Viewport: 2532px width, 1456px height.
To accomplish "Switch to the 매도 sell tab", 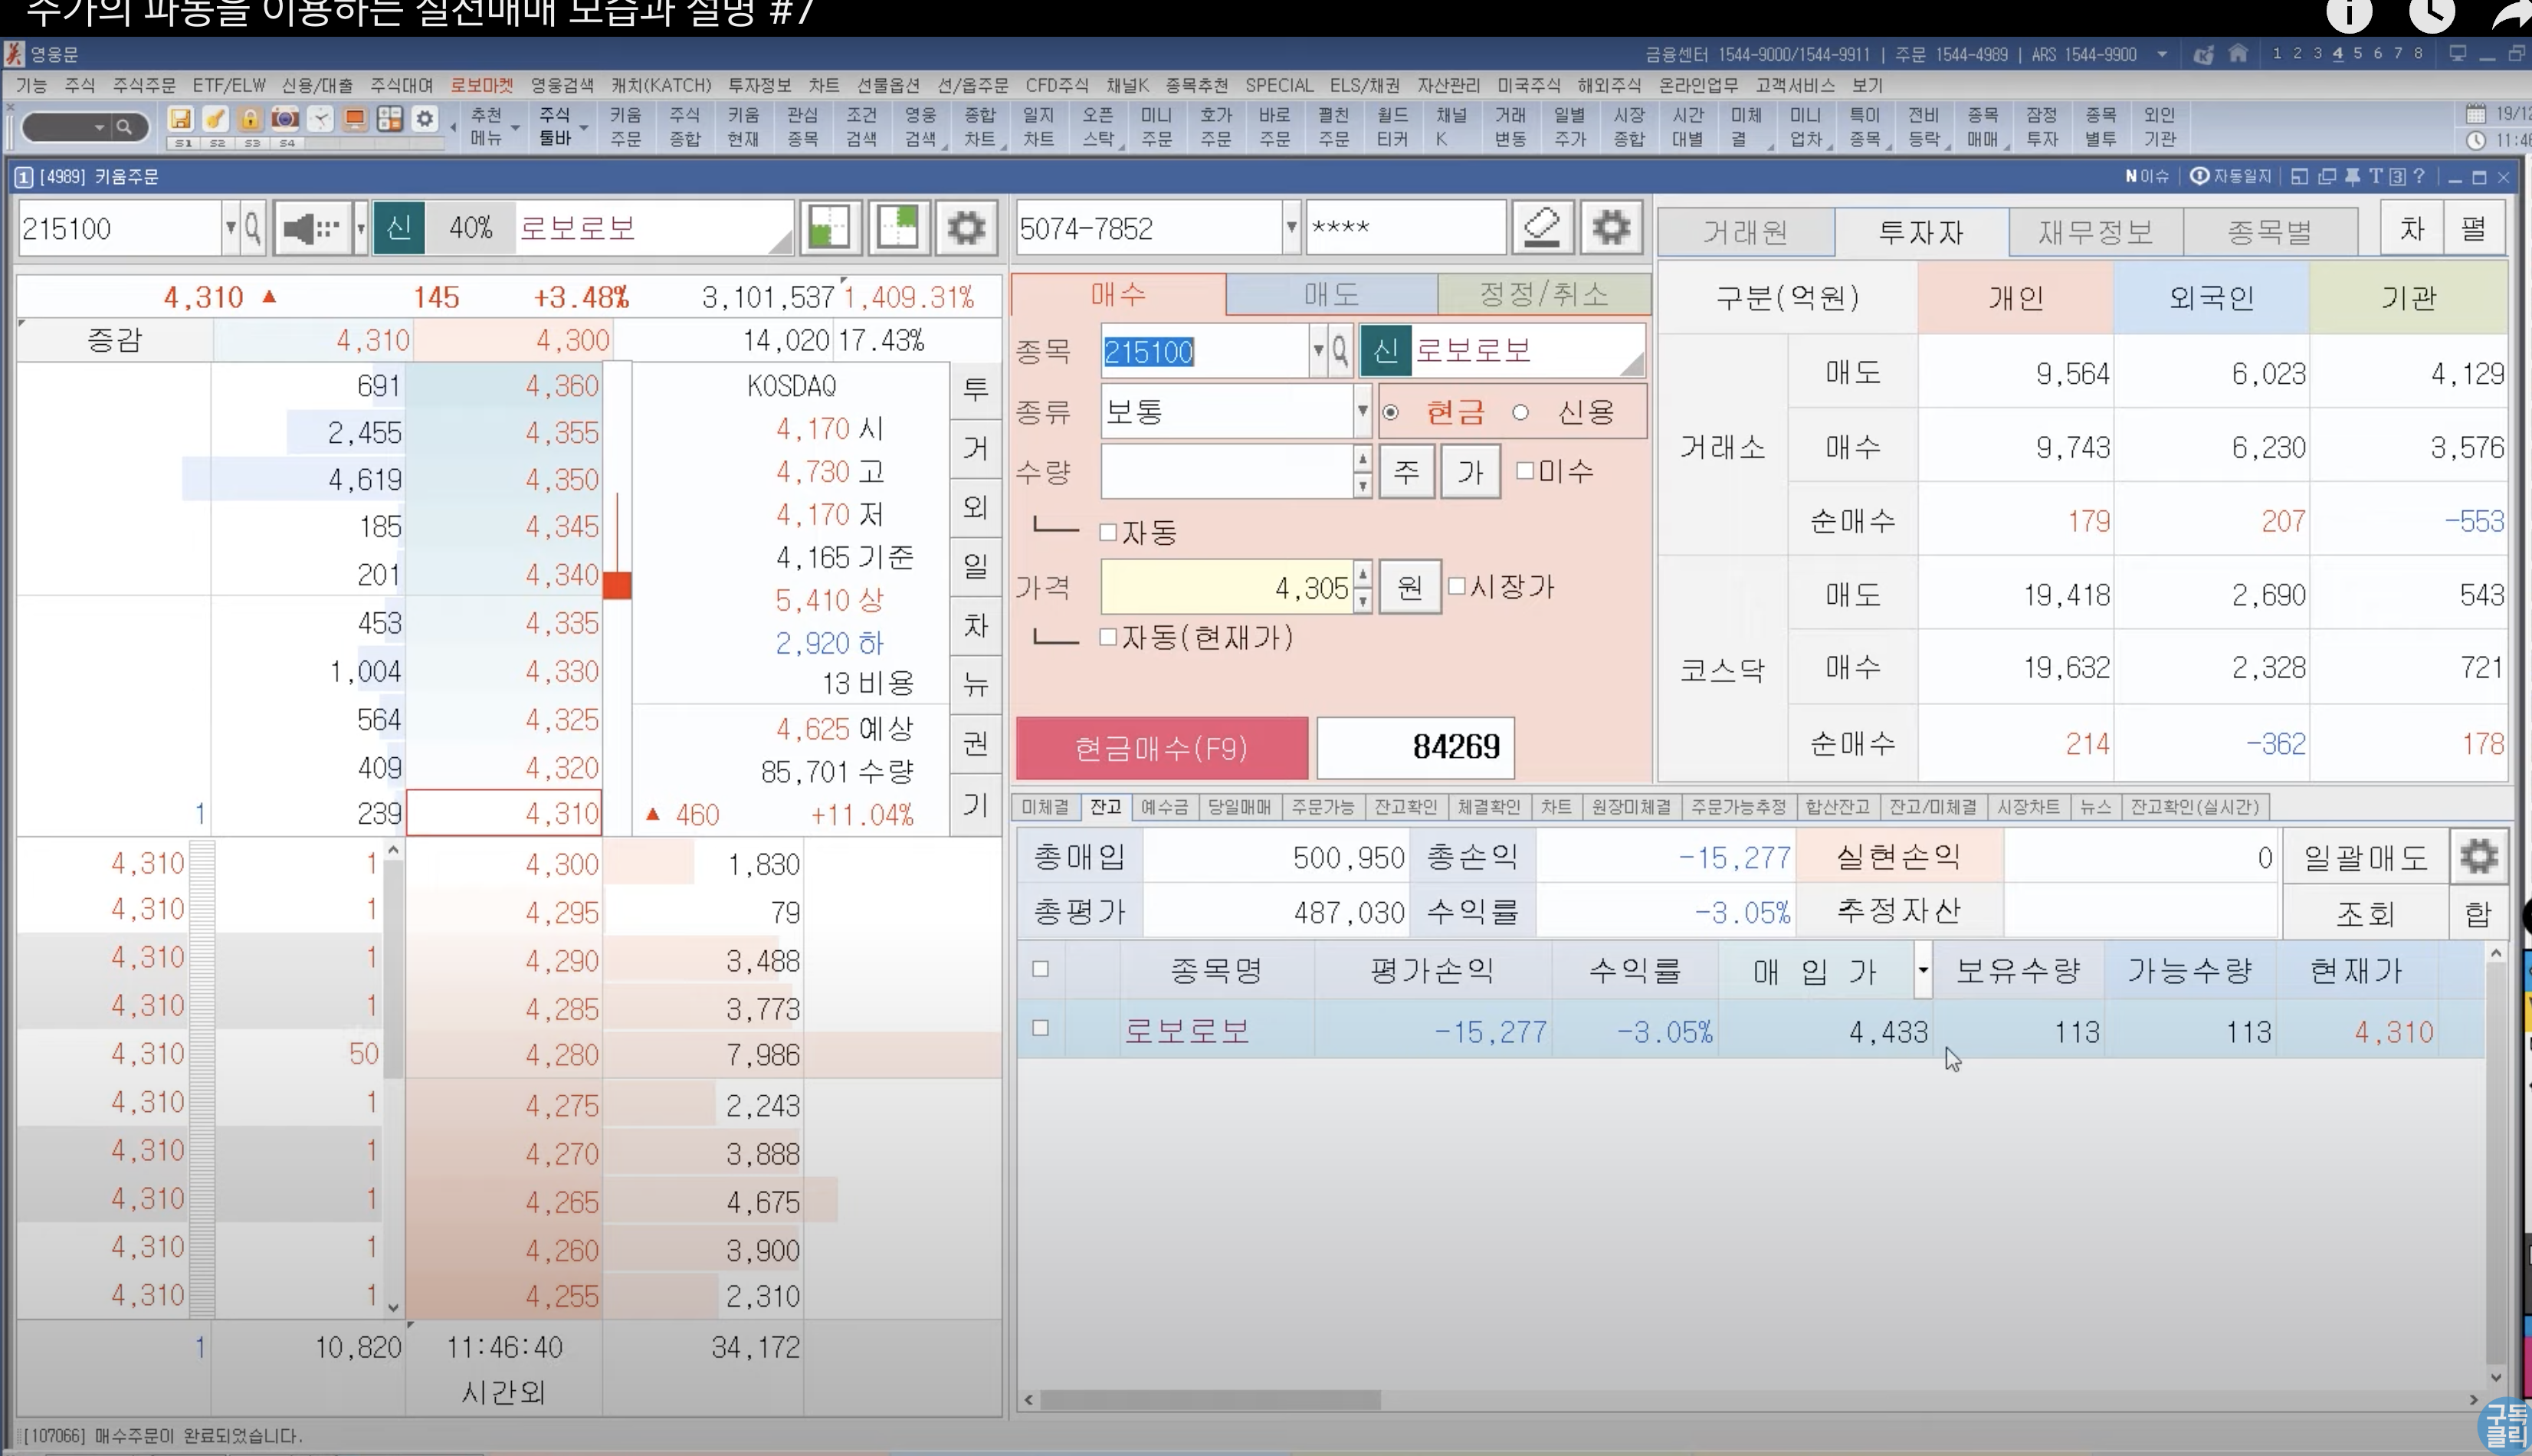I will coord(1331,294).
